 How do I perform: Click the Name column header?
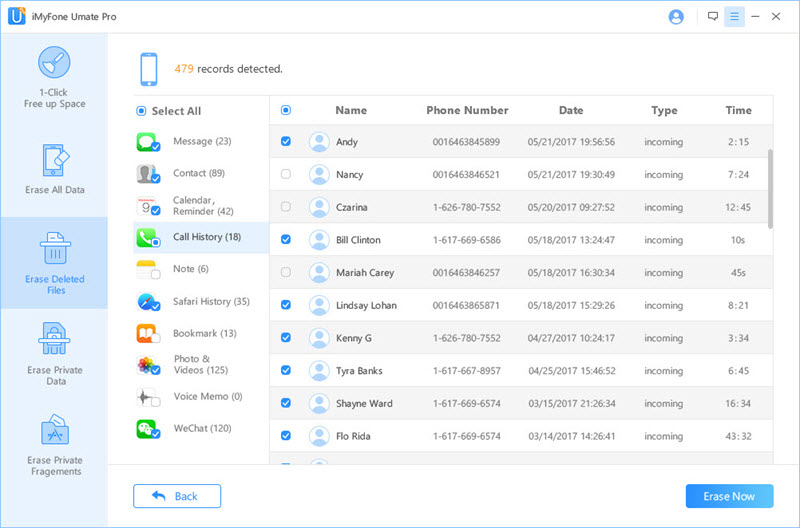pyautogui.click(x=351, y=110)
